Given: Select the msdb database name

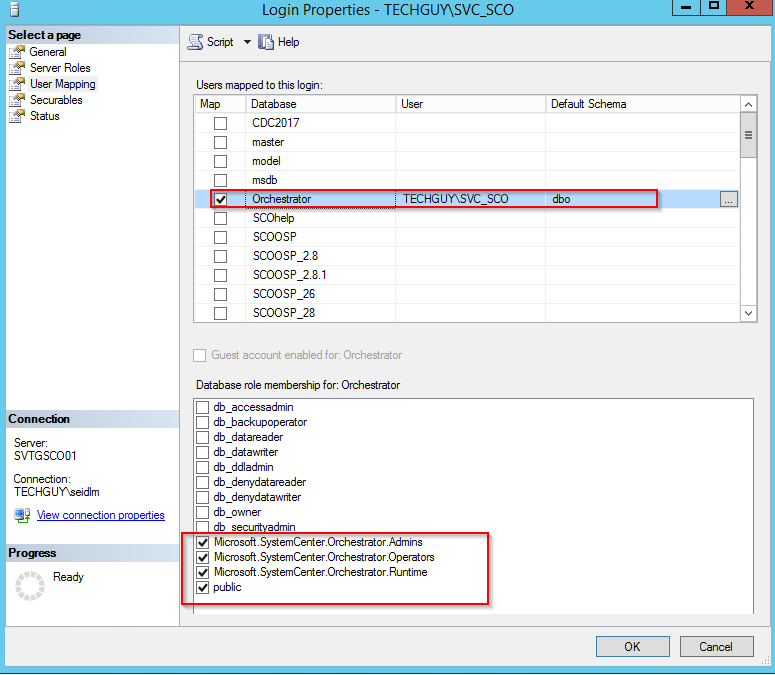Looking at the screenshot, I should tap(264, 180).
